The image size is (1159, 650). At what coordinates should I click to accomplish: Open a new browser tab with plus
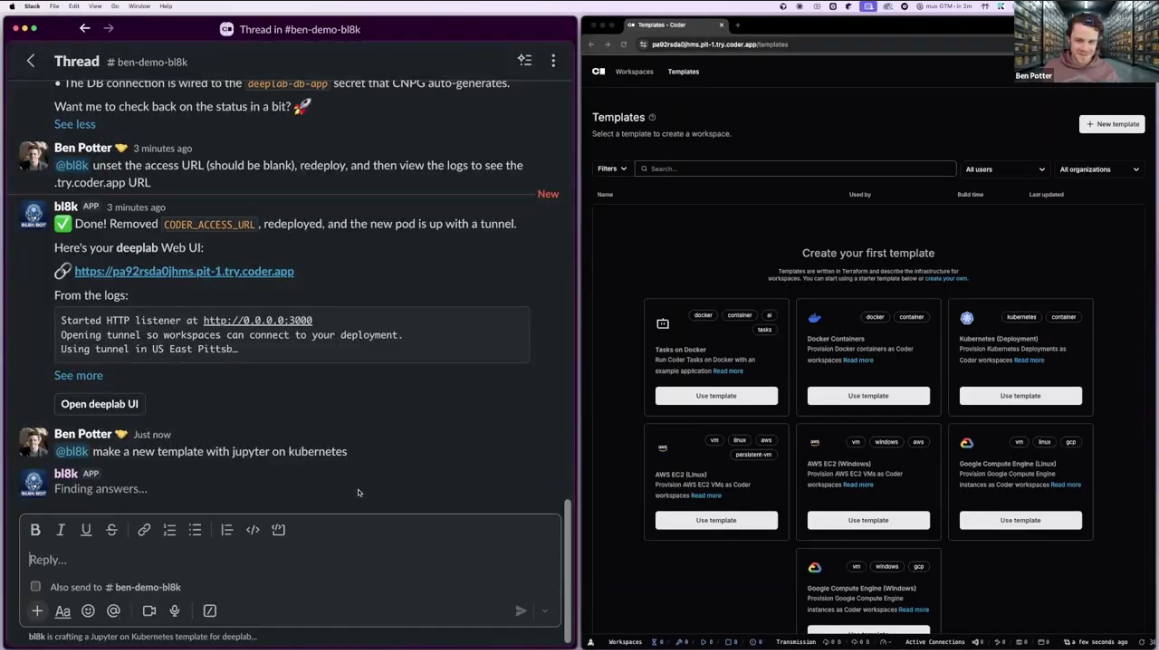tap(738, 25)
